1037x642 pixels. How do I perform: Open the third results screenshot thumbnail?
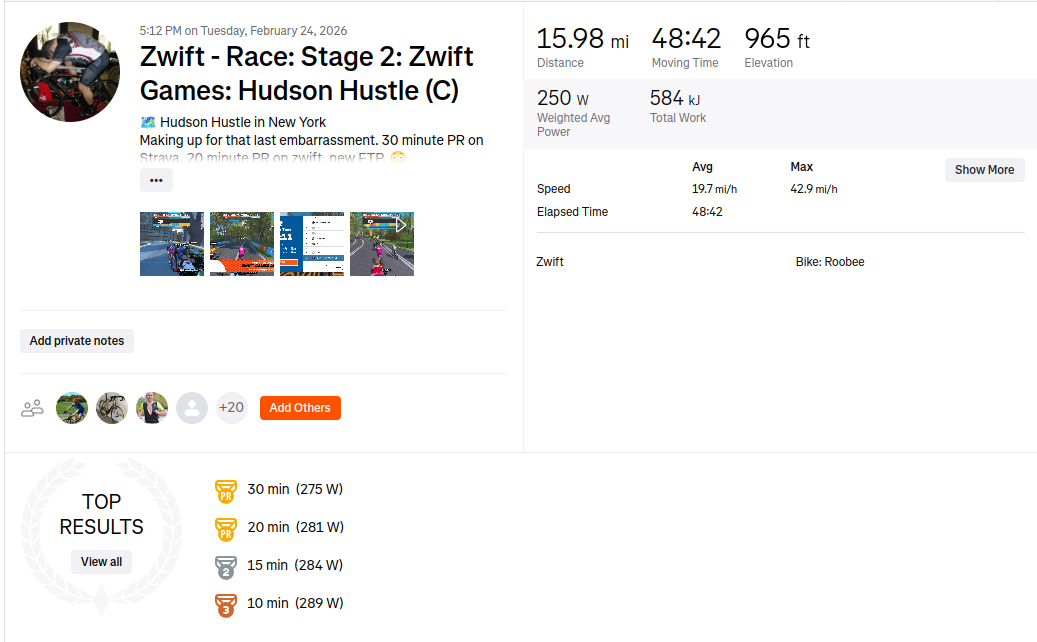(x=312, y=244)
